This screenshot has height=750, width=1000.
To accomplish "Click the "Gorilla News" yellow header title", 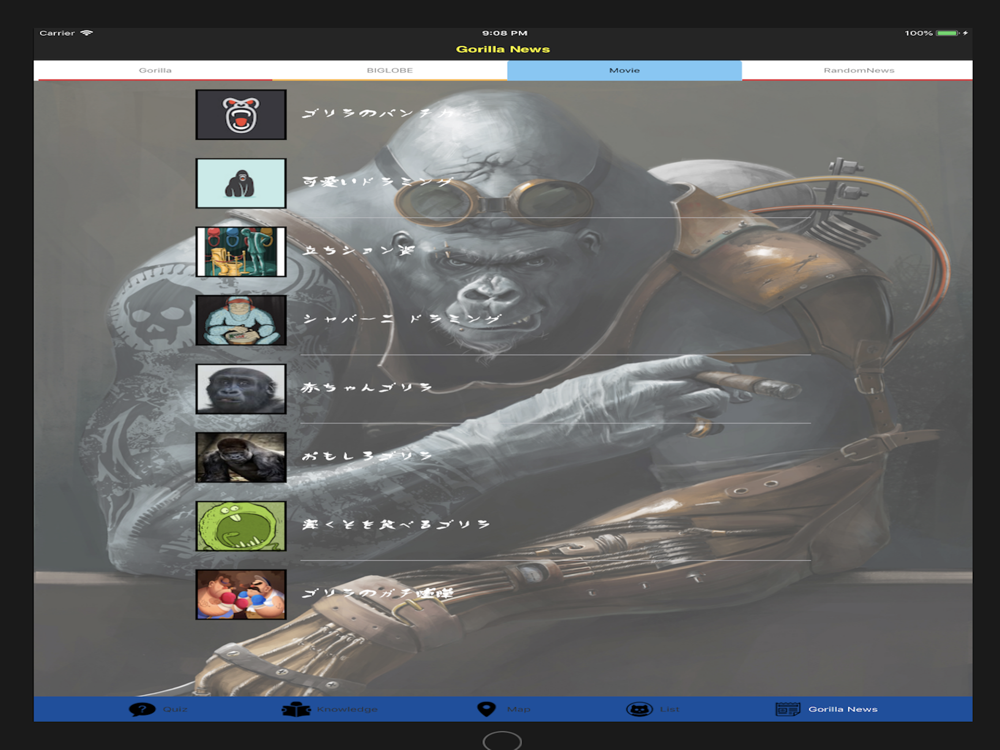I will click(503, 49).
